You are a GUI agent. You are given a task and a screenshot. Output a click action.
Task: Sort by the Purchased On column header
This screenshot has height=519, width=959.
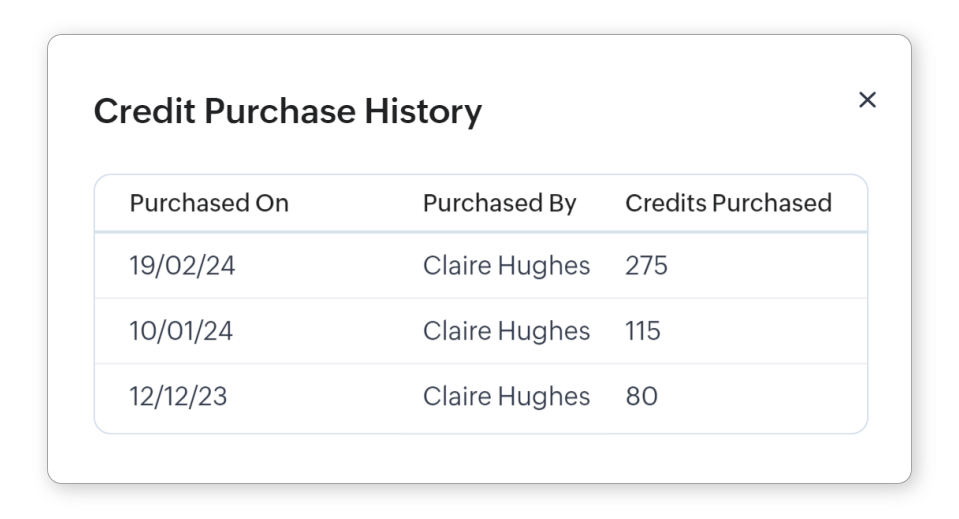point(209,203)
